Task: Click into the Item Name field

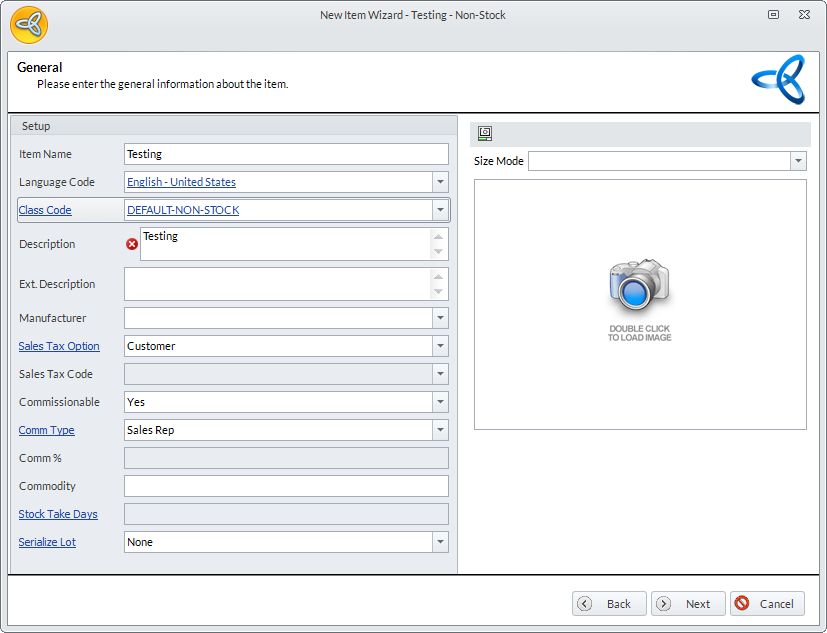Action: [286, 154]
